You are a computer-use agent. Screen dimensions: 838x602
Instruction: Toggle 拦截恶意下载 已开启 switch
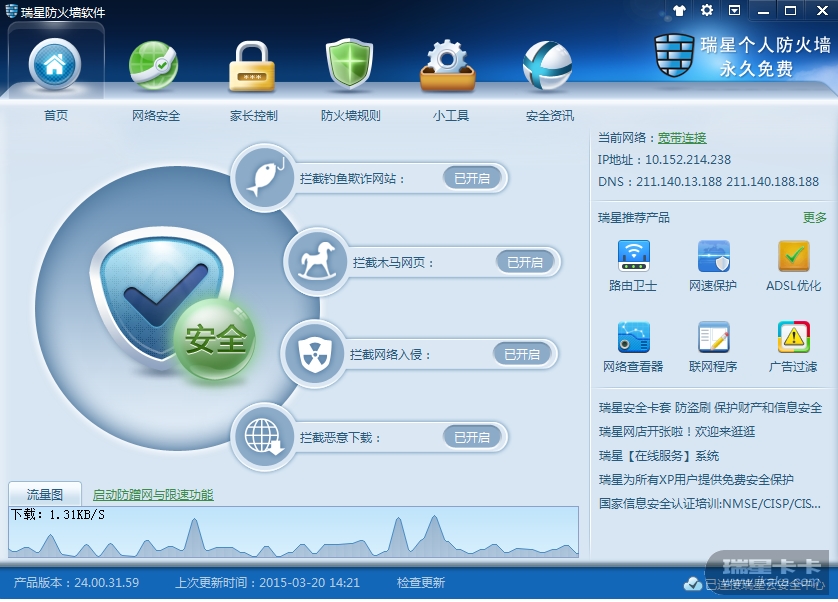(x=472, y=437)
